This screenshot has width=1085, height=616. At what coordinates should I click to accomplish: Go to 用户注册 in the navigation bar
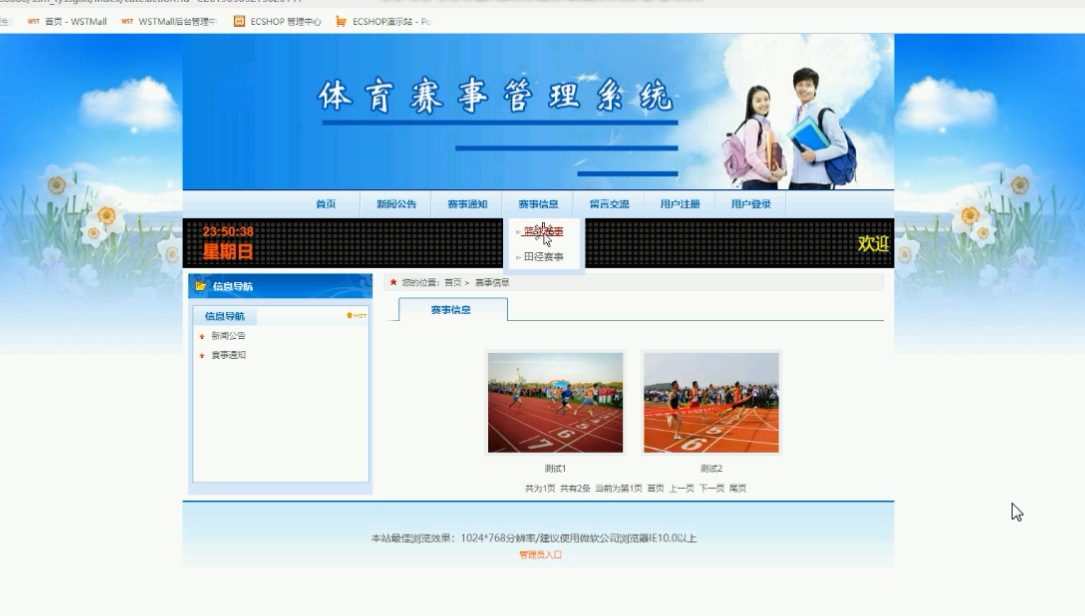(x=680, y=204)
